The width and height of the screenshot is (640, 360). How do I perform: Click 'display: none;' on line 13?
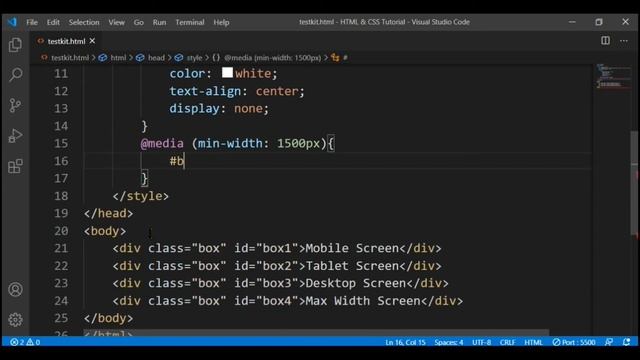(x=219, y=109)
